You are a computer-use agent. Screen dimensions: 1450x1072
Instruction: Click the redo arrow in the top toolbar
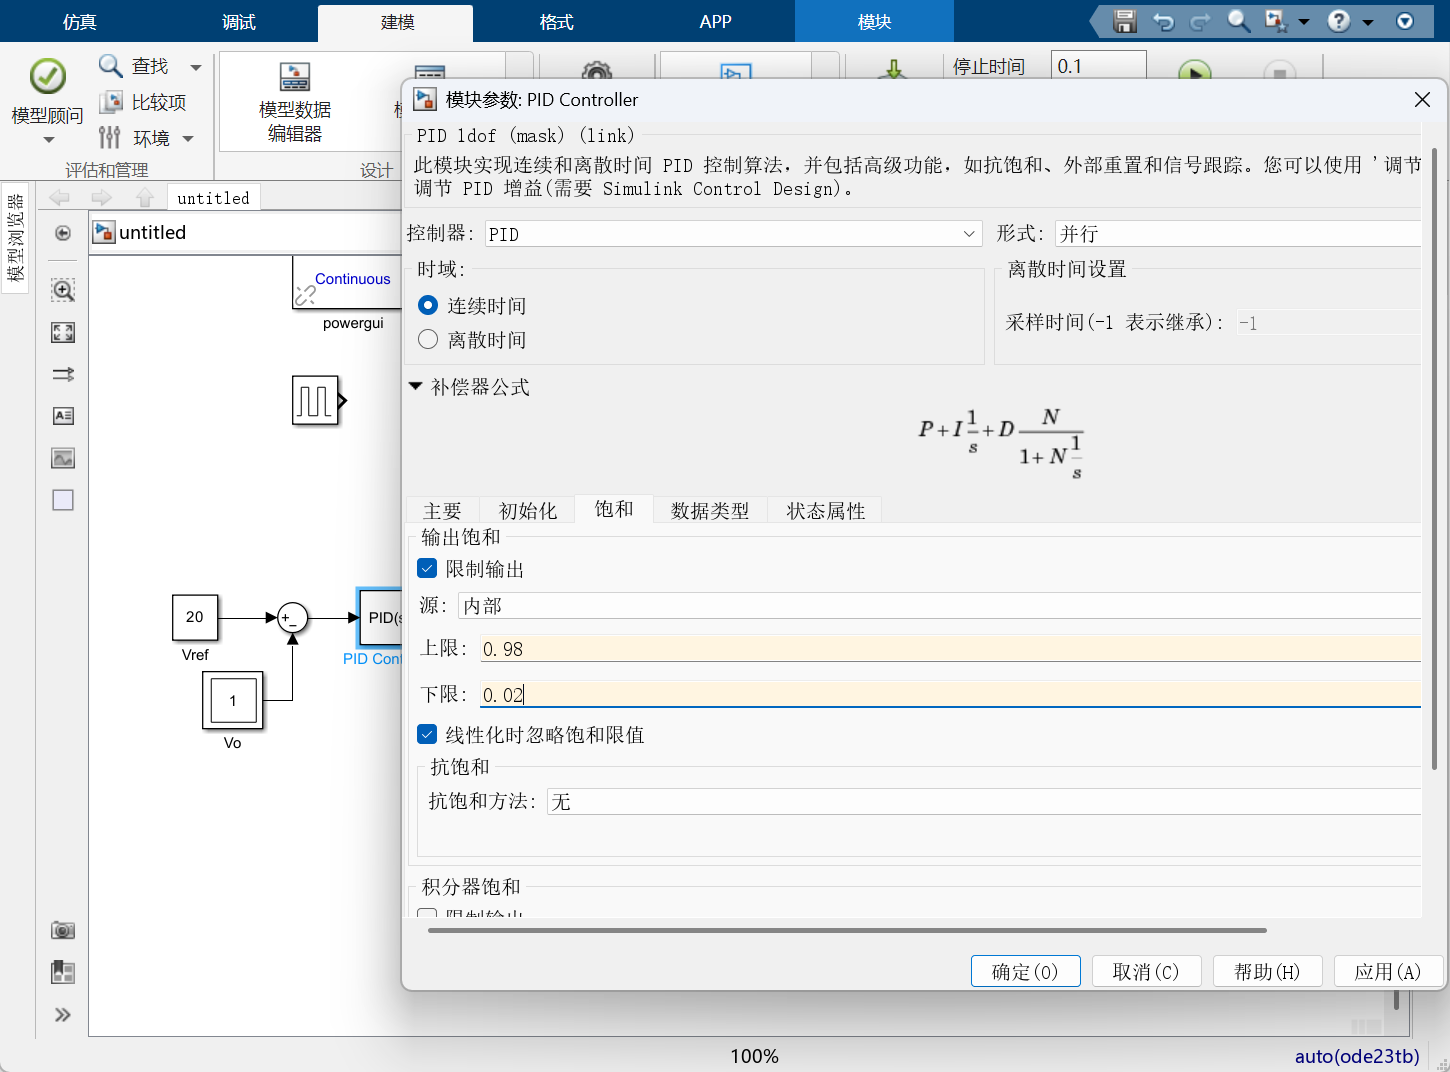[x=1200, y=21]
